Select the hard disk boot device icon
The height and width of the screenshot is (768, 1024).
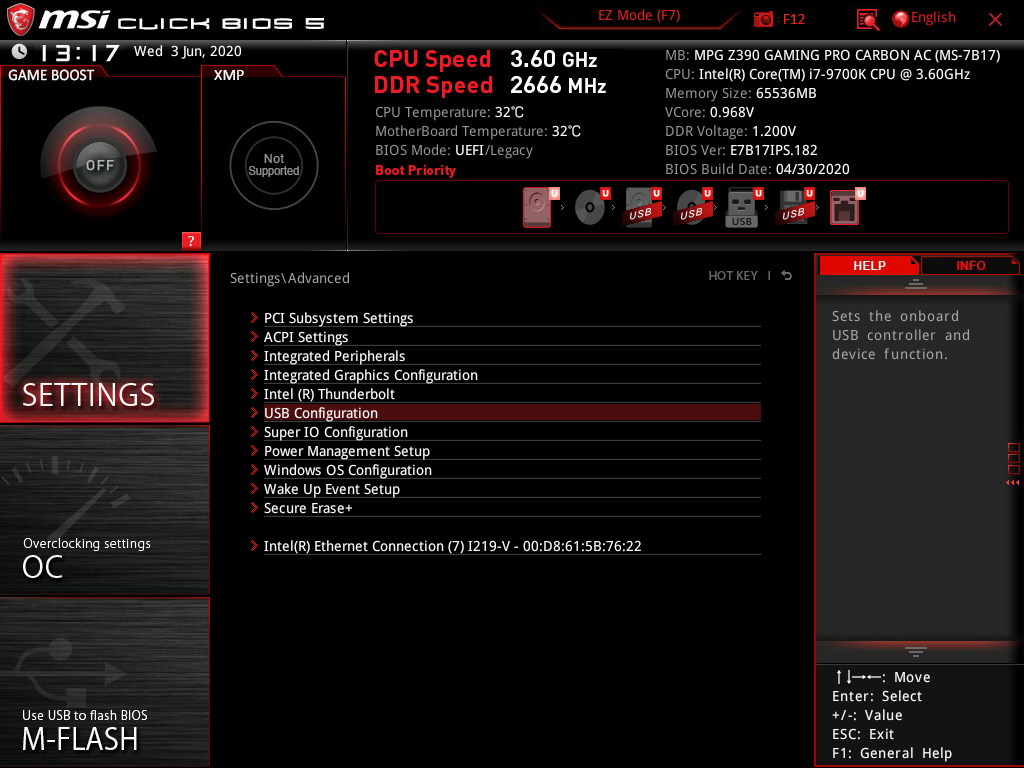537,208
